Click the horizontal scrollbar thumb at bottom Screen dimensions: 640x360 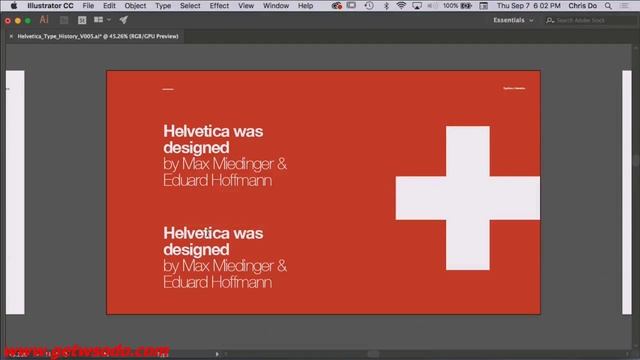(x=373, y=354)
